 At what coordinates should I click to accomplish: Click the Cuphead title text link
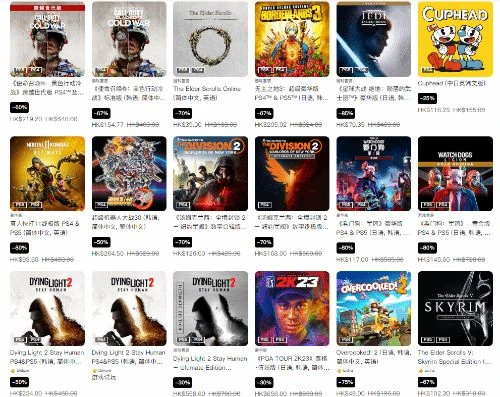point(452,83)
